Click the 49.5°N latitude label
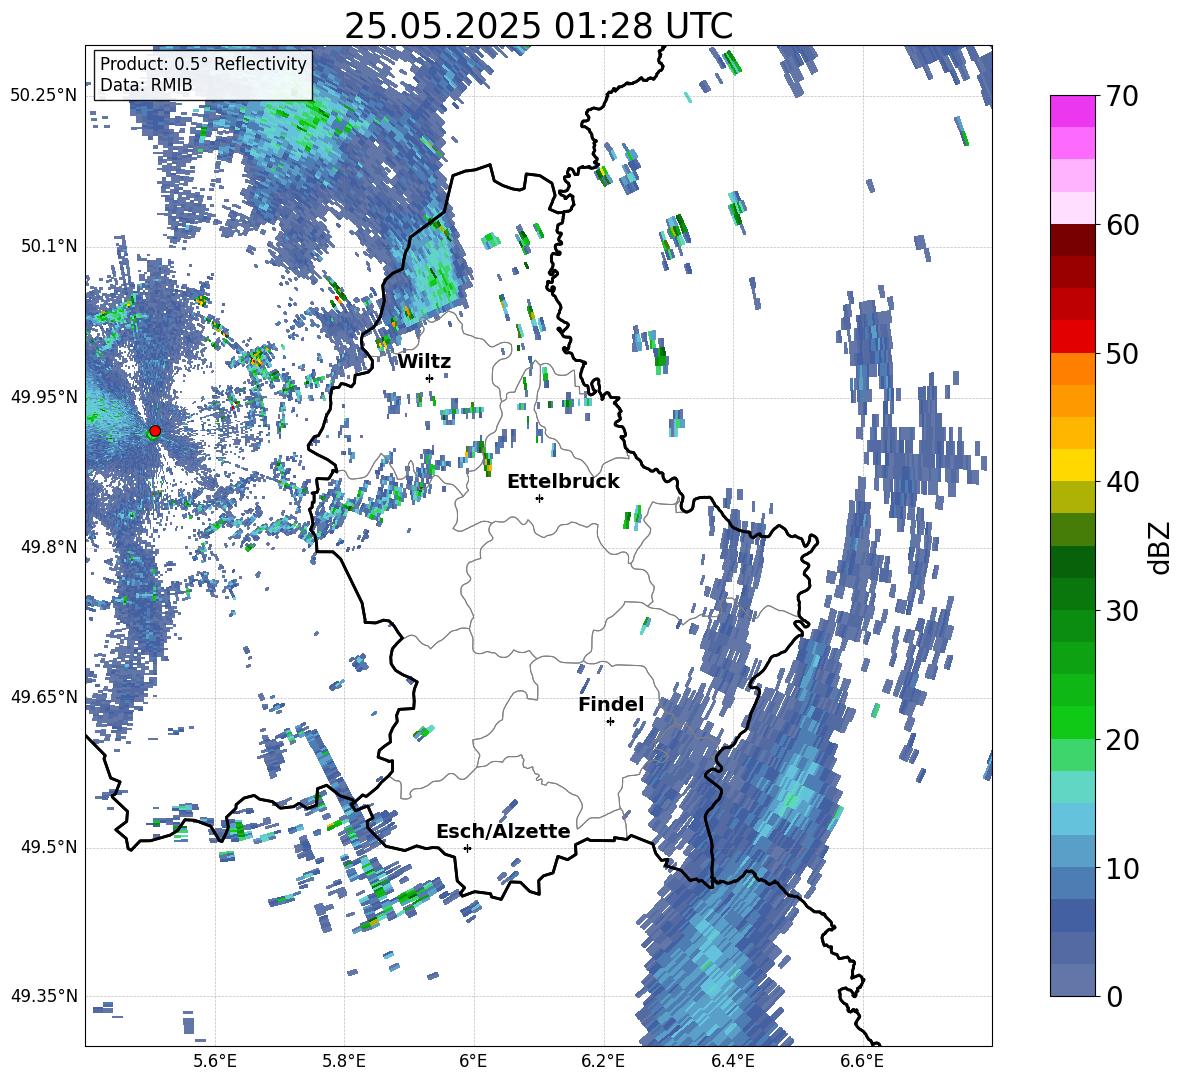The image size is (1184, 1081). (x=50, y=847)
